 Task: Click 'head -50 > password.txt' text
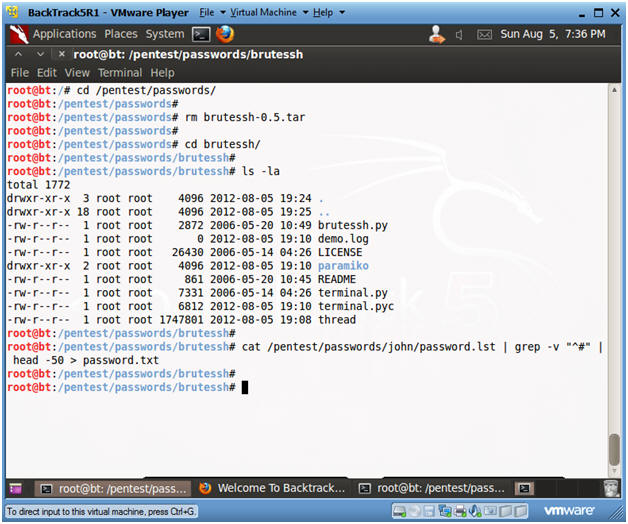86,361
